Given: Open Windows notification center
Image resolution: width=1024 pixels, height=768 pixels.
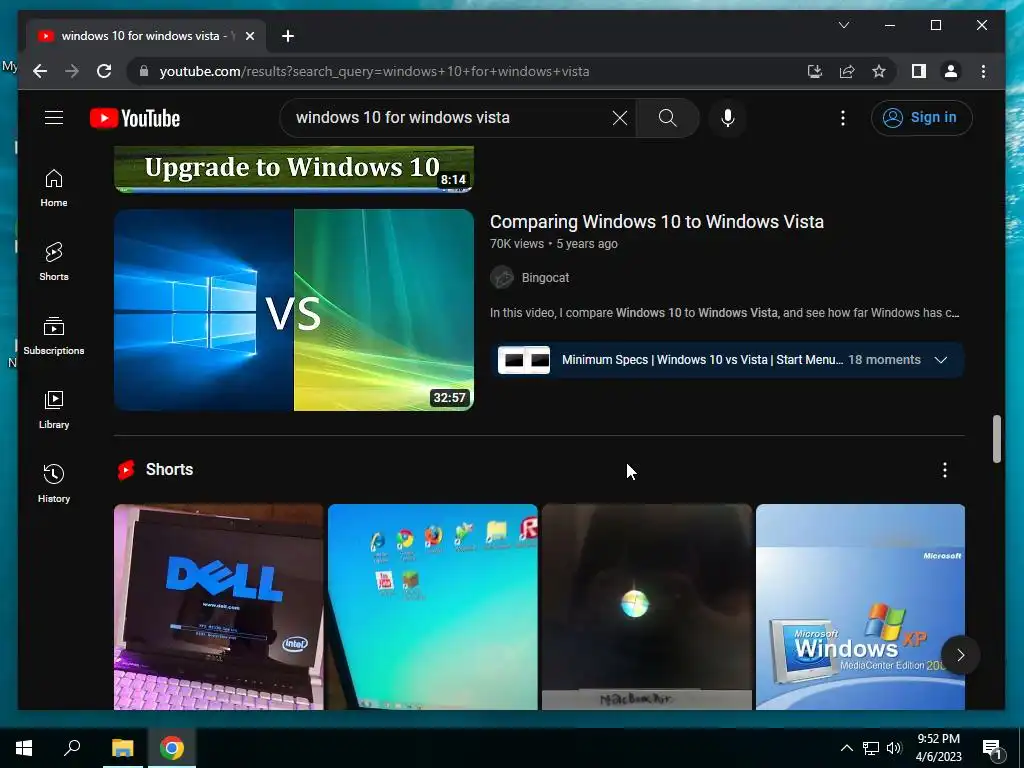Looking at the screenshot, I should 993,748.
